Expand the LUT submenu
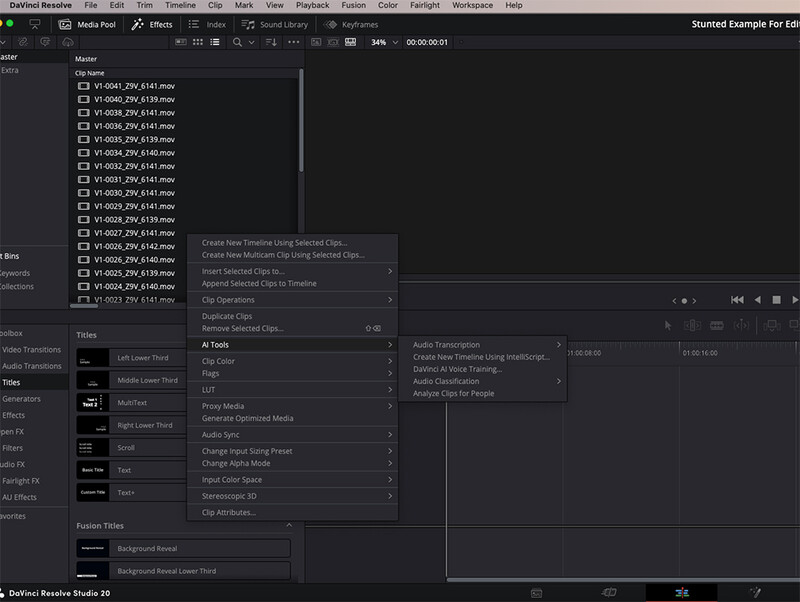Image resolution: width=800 pixels, height=602 pixels. (x=292, y=390)
